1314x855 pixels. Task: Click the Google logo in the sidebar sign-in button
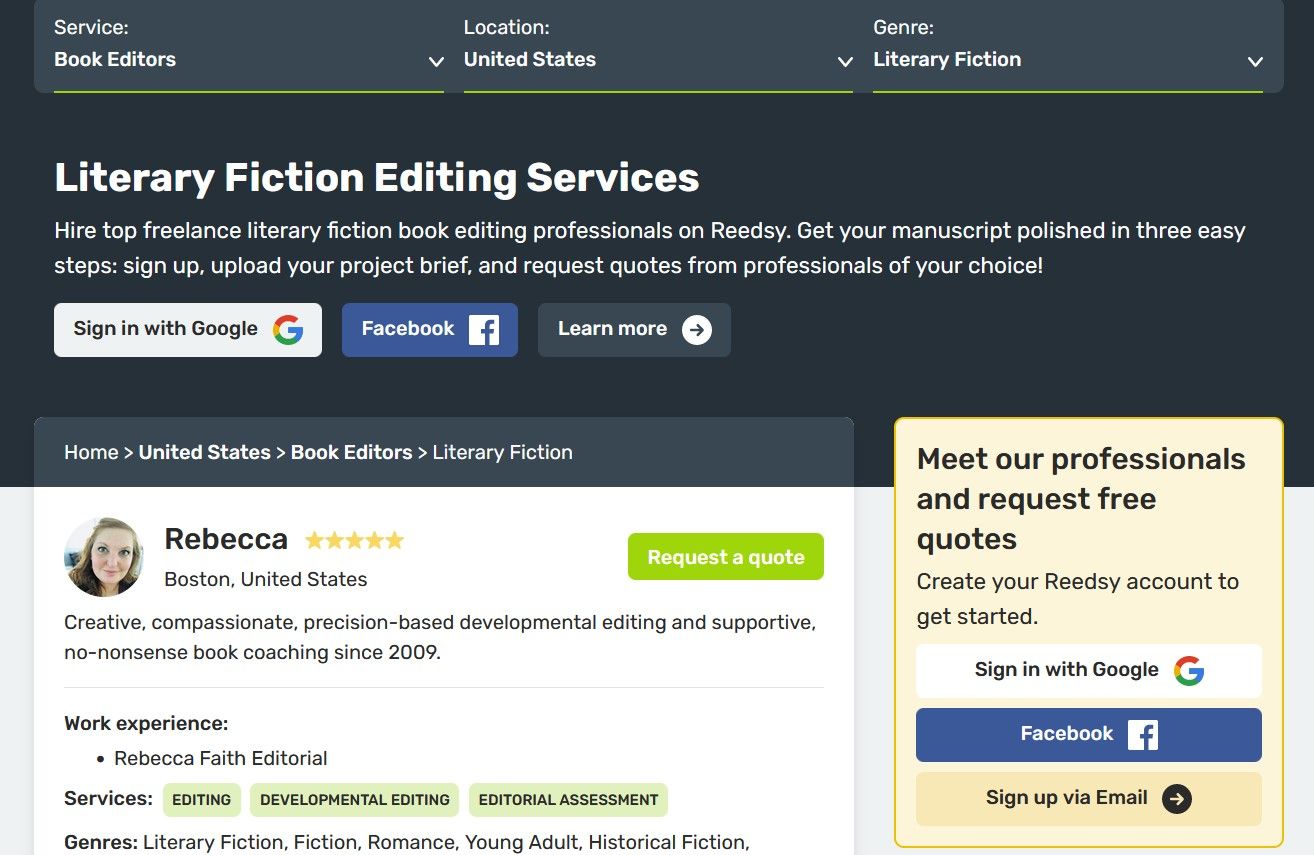[1189, 670]
